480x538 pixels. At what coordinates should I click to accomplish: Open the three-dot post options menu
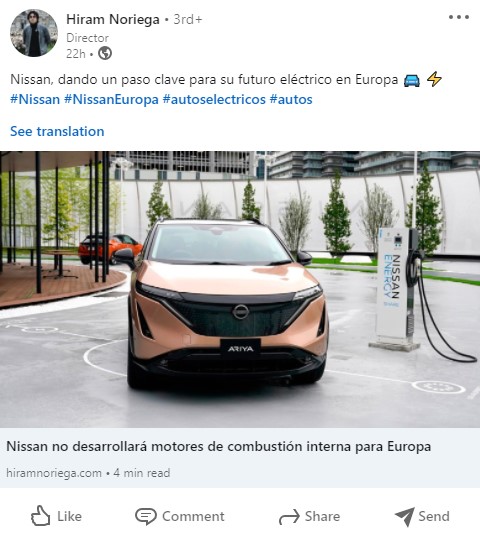459,17
